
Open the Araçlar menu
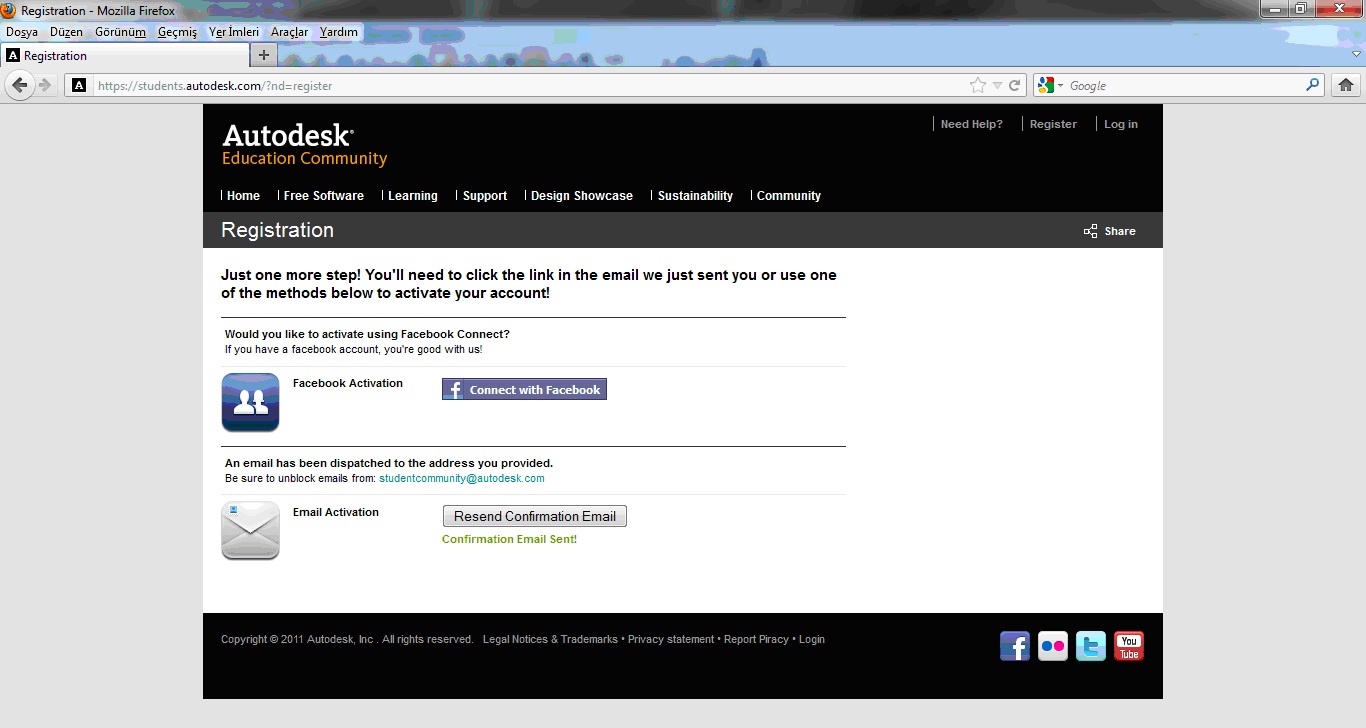(289, 32)
